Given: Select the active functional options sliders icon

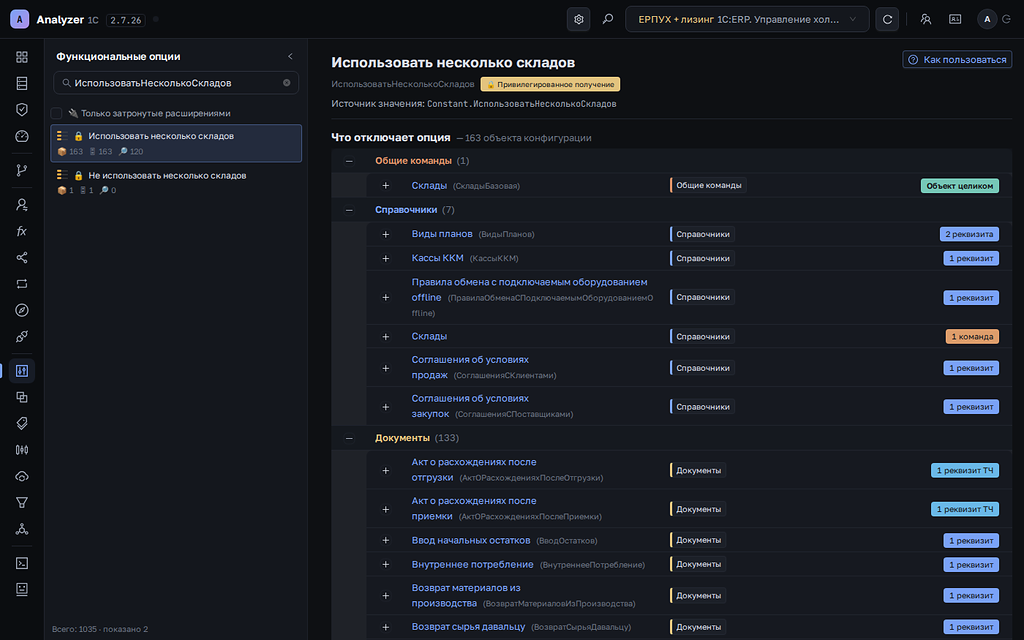Looking at the screenshot, I should (x=22, y=370).
